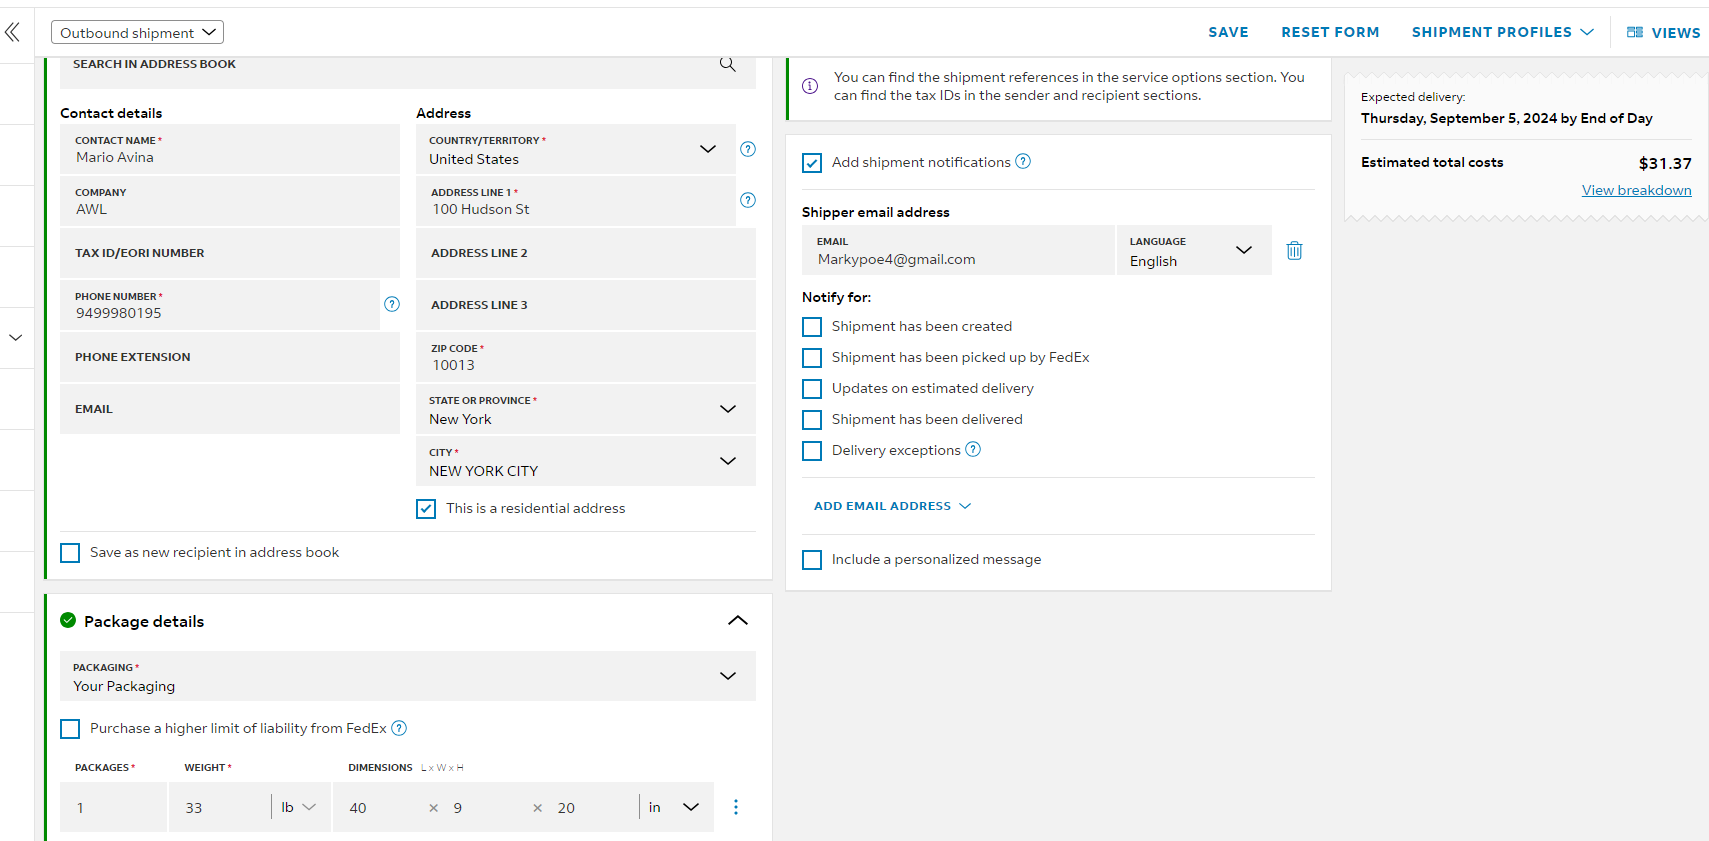Collapse the Package details section
The width and height of the screenshot is (1709, 841).
coord(738,620)
